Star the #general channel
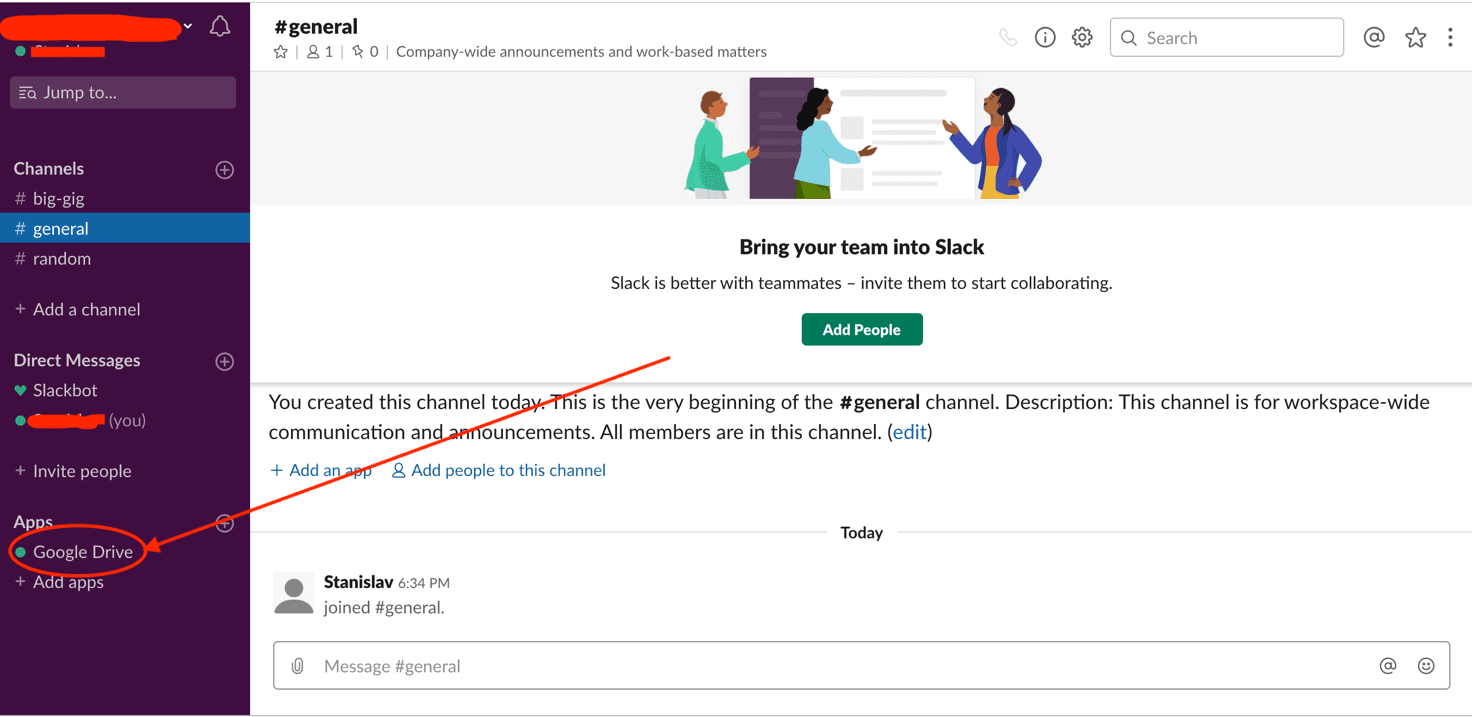Viewport: 1472px width, 717px height. coord(281,52)
